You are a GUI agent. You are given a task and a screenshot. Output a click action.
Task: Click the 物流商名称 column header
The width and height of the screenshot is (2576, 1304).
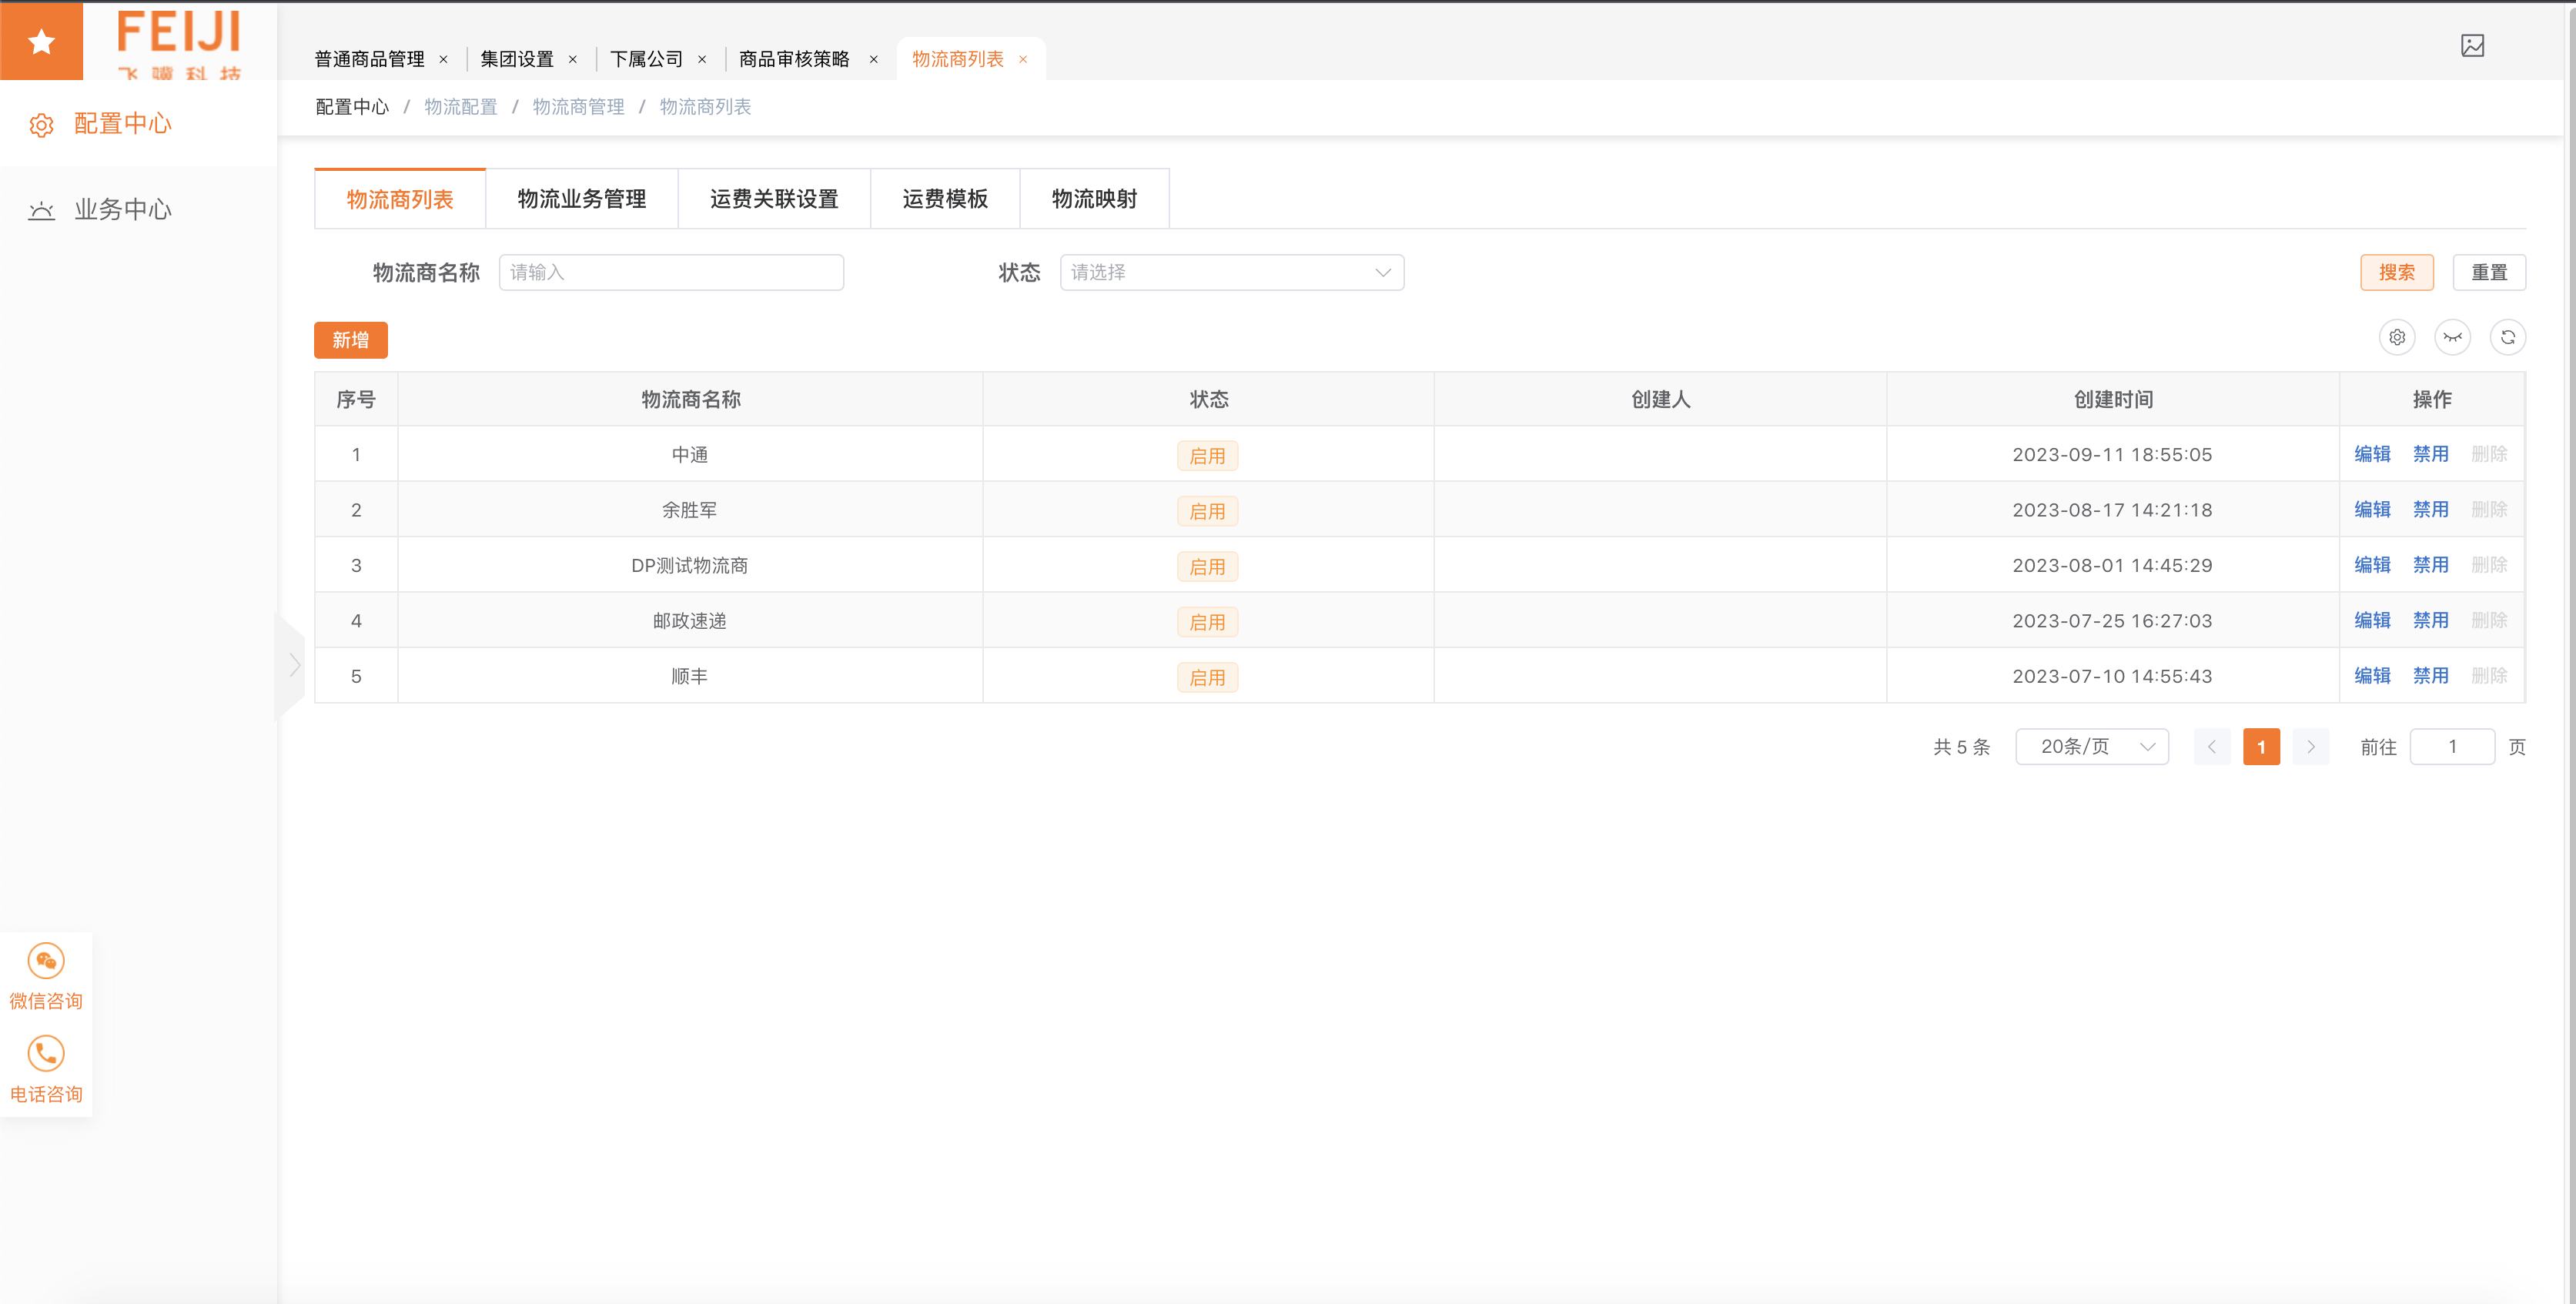[x=690, y=400]
